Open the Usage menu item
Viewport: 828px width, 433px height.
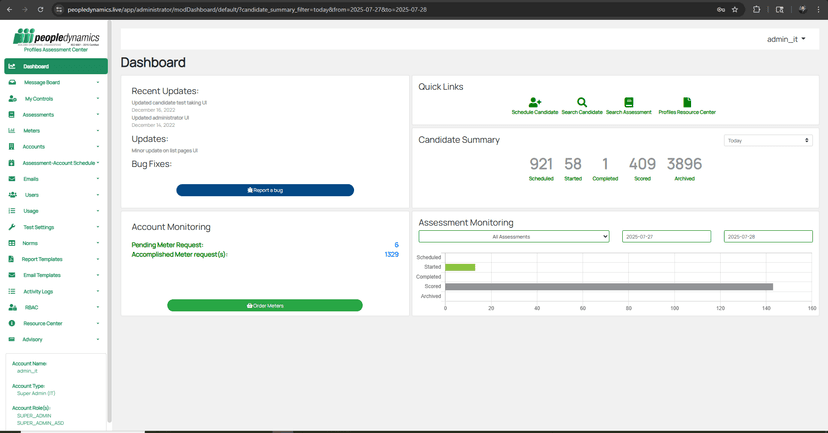(56, 211)
